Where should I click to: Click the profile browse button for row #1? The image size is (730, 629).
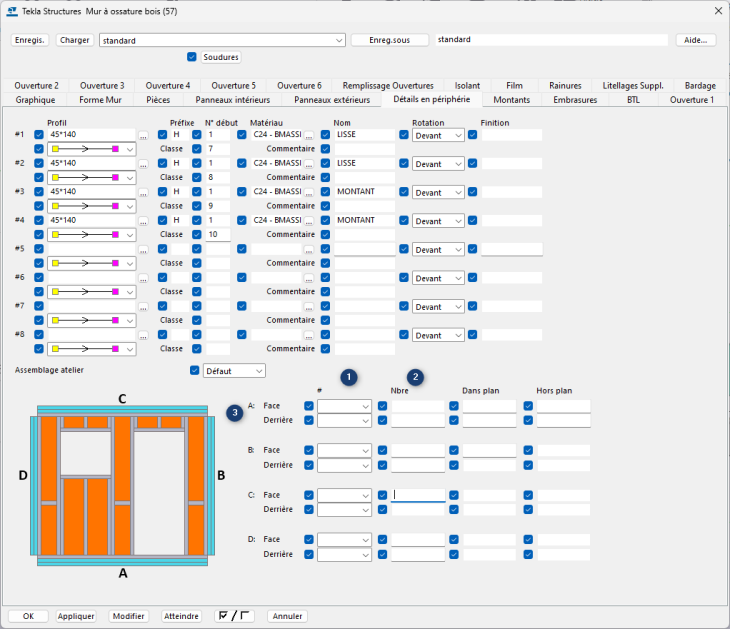pyautogui.click(x=143, y=135)
